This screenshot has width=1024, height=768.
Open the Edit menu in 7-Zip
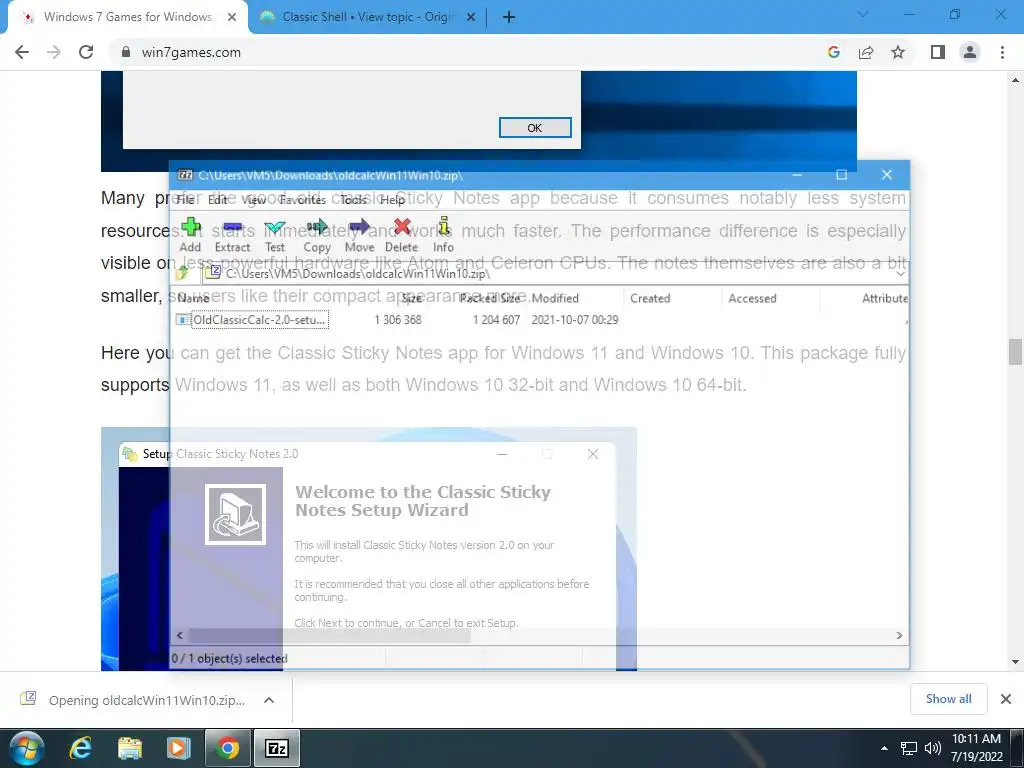[217, 200]
